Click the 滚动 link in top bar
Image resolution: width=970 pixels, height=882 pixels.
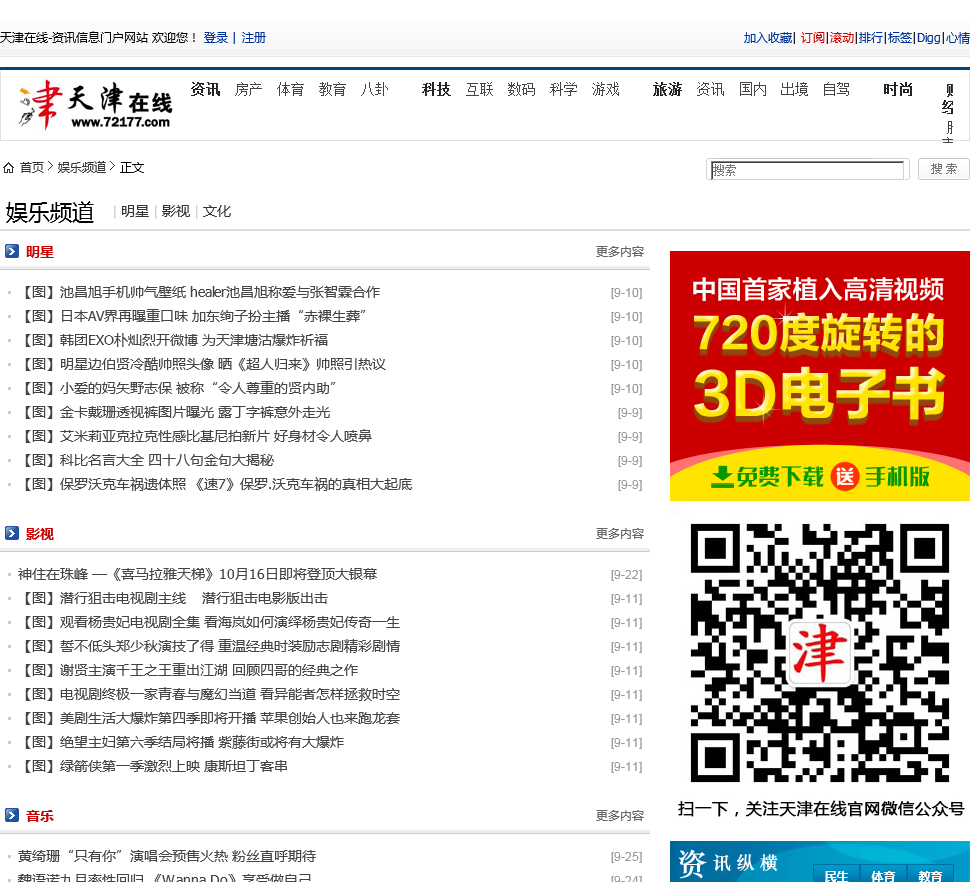[841, 38]
